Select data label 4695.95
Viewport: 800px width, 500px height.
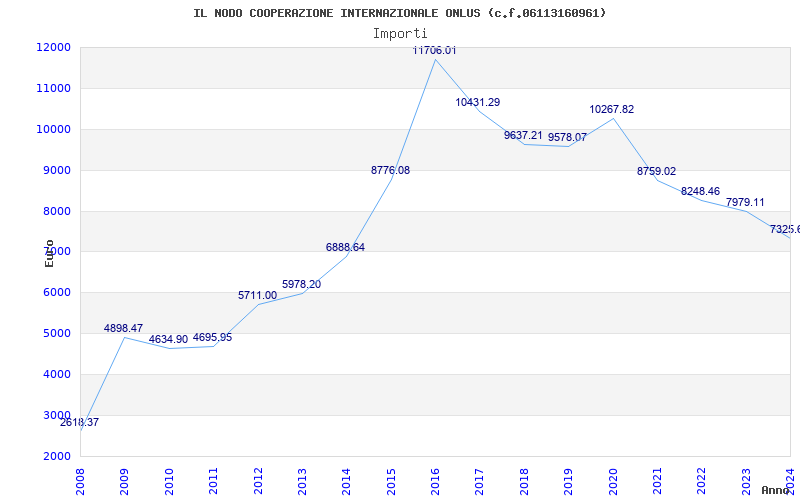(x=212, y=337)
